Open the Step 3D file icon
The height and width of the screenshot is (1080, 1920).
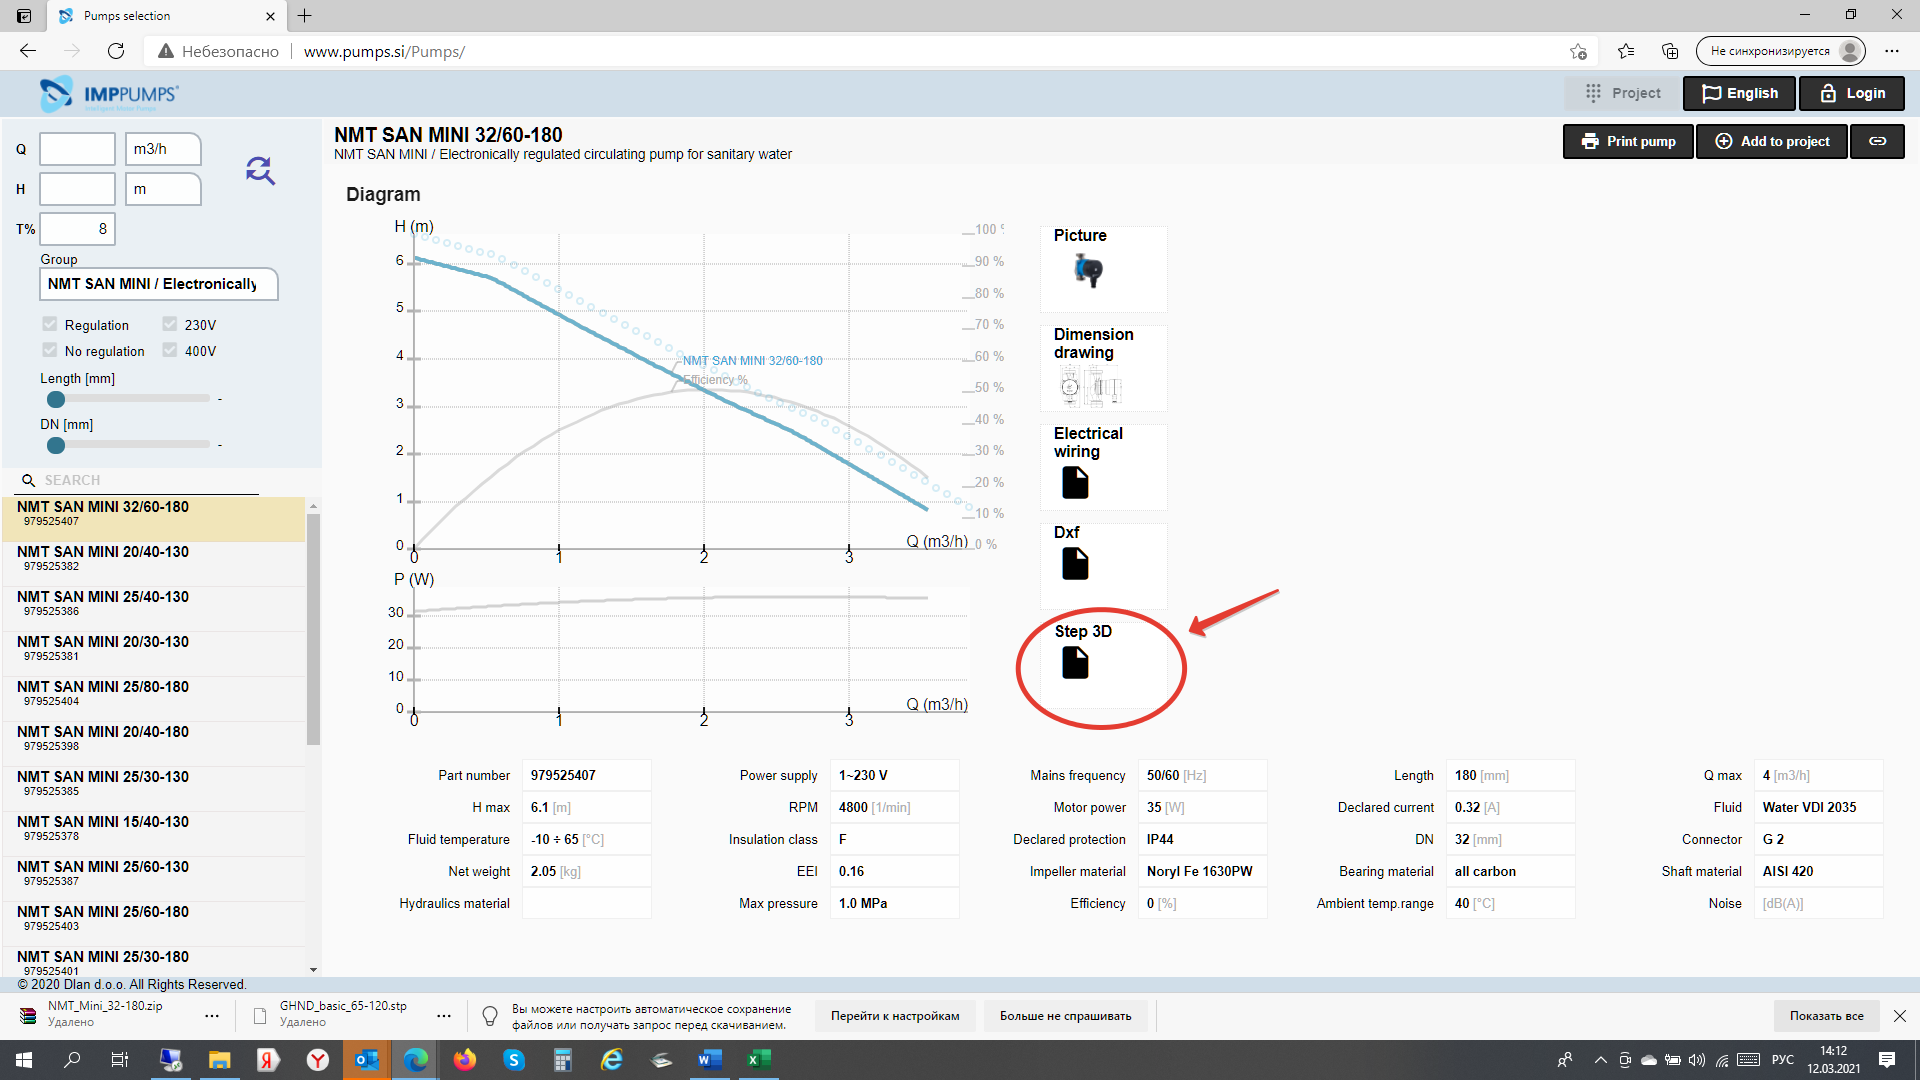coord(1075,663)
